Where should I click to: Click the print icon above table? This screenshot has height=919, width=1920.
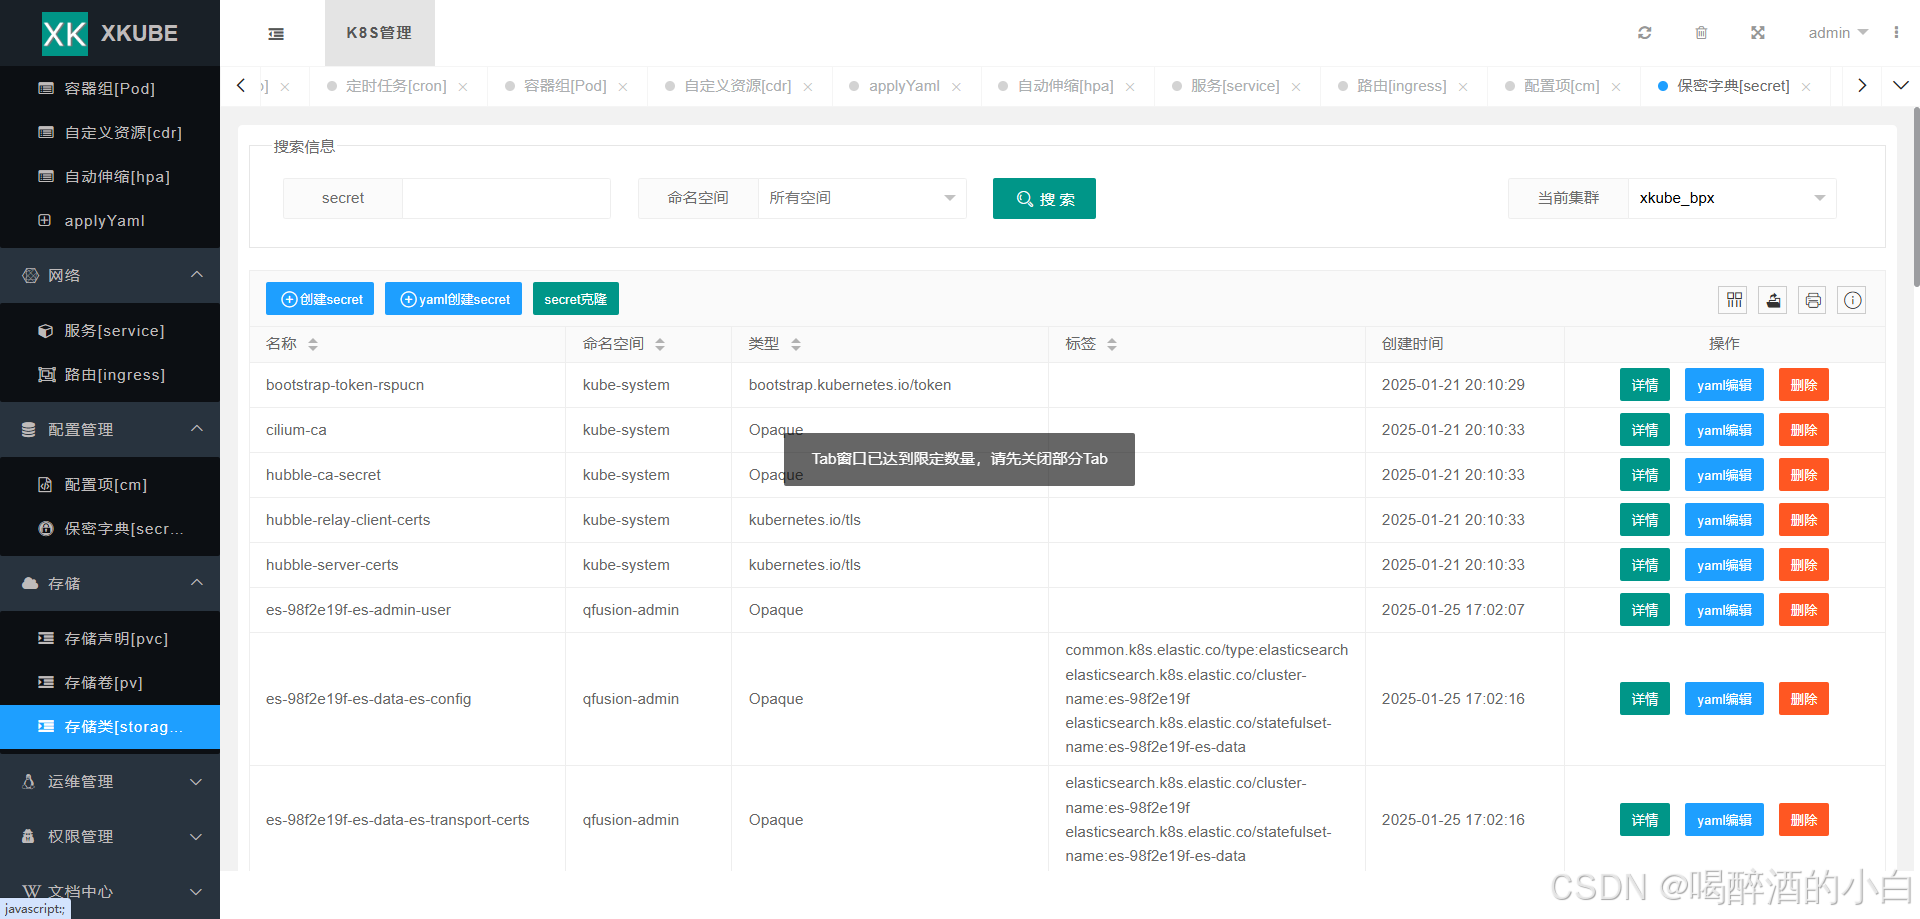click(1813, 300)
